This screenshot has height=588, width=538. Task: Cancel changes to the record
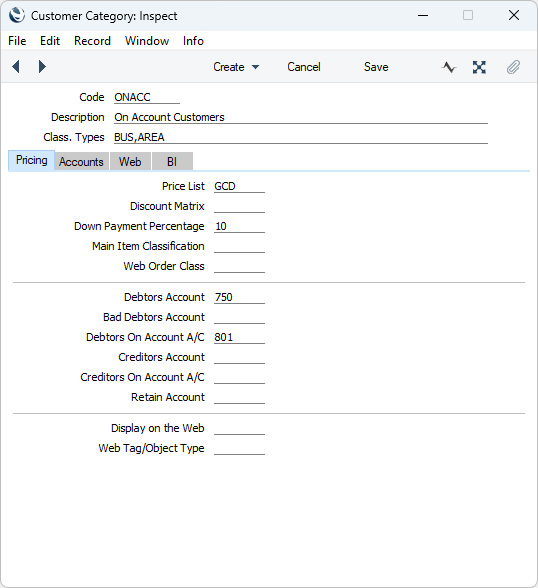click(x=304, y=67)
